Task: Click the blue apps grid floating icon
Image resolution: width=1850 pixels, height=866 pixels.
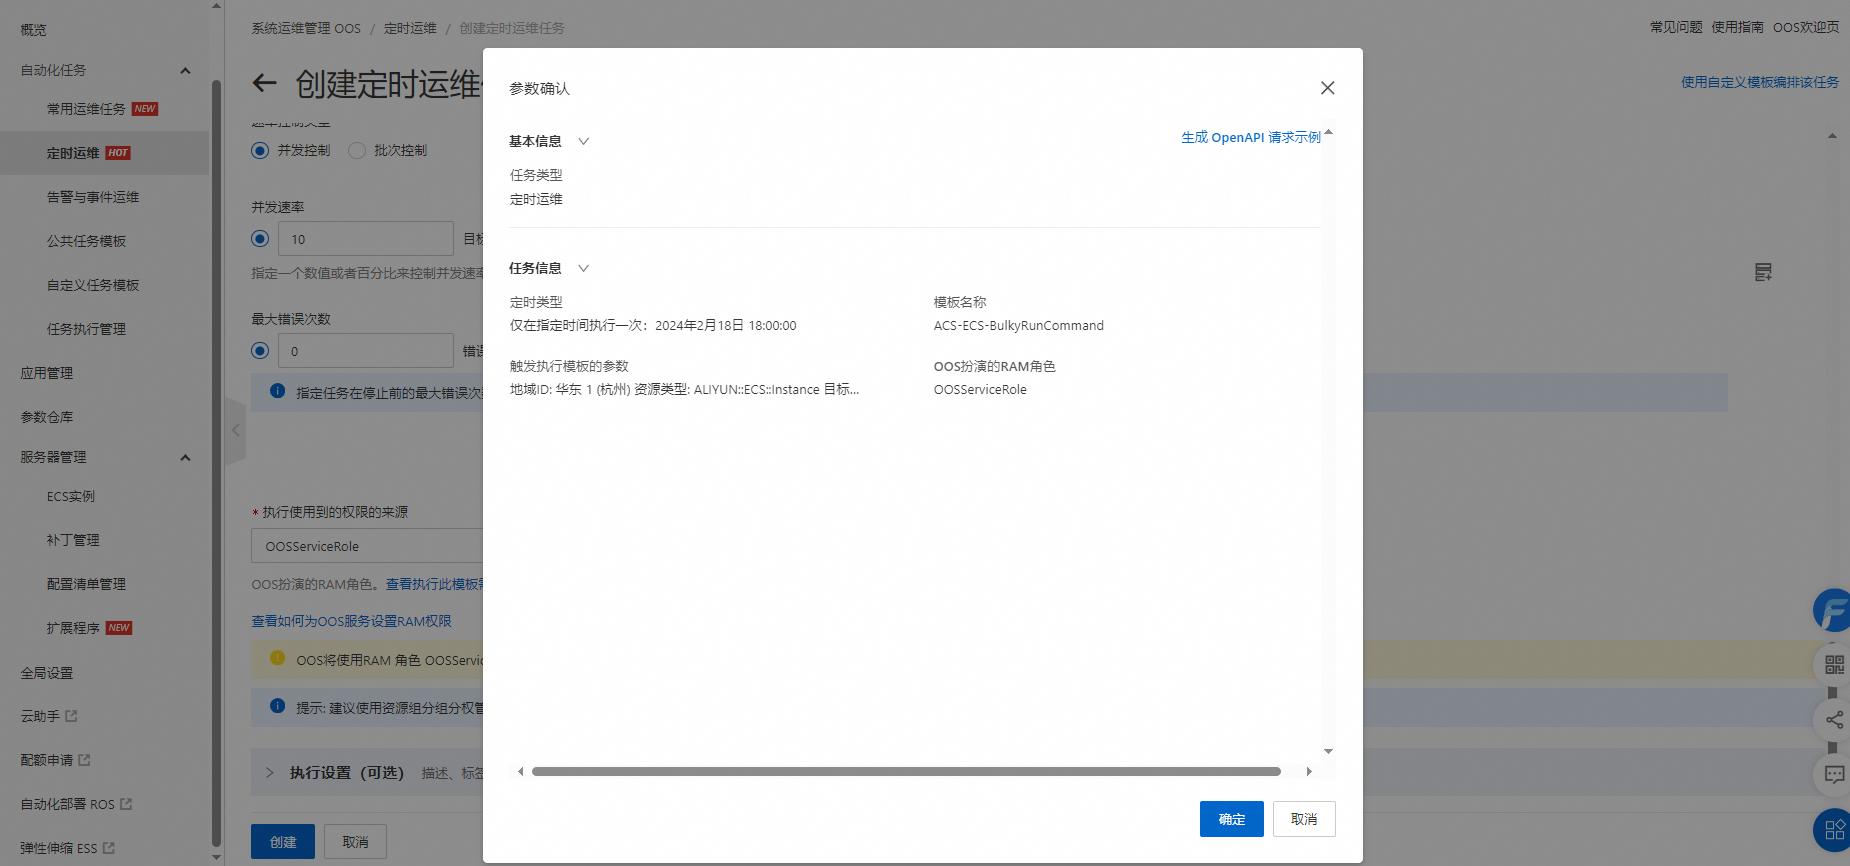Action: coord(1834,829)
